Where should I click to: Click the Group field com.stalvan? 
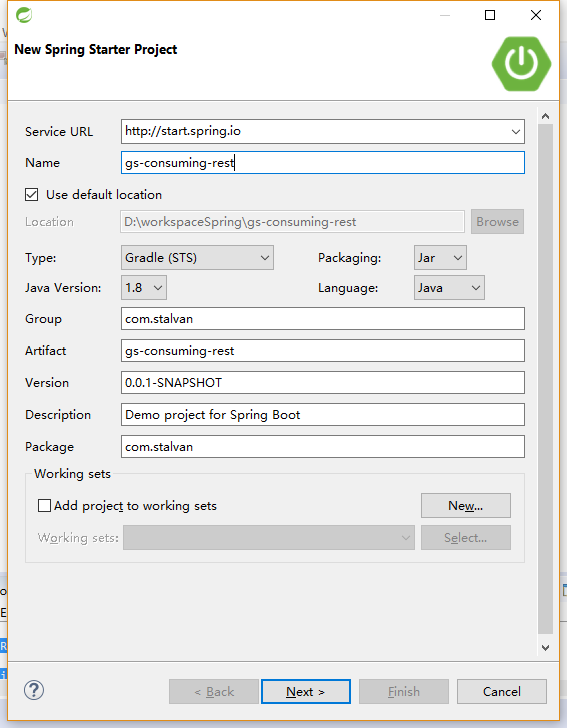323,319
